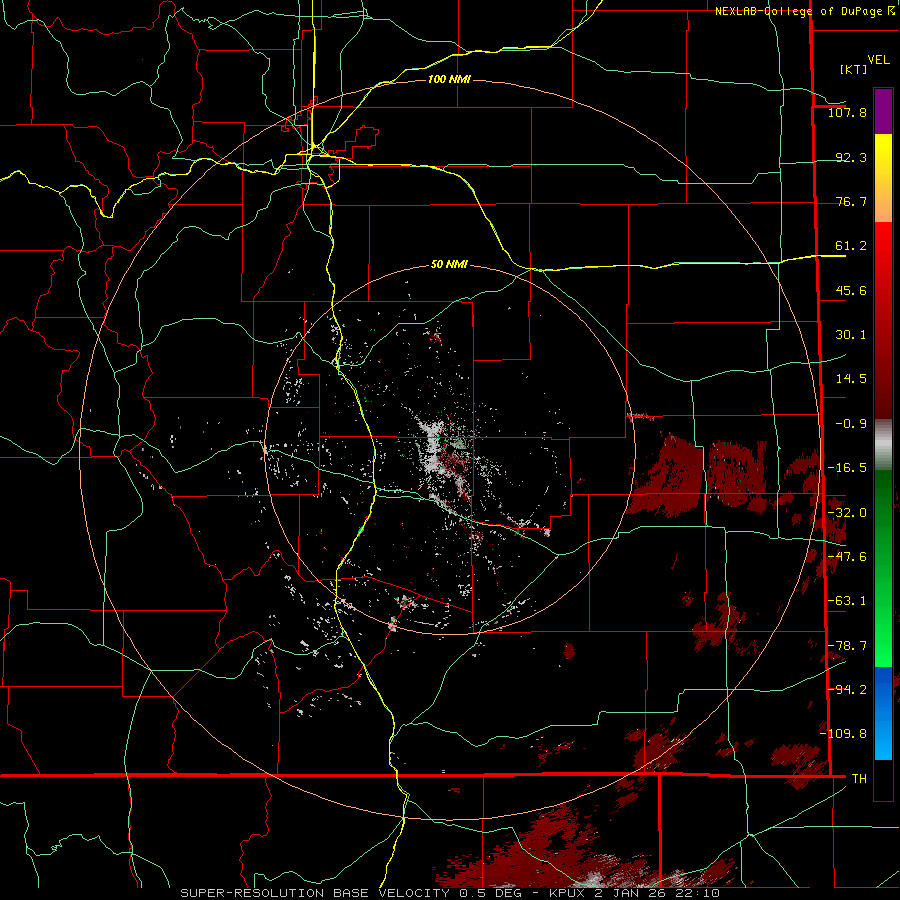Click the 2 JAN 26 date in caption

tap(632, 893)
